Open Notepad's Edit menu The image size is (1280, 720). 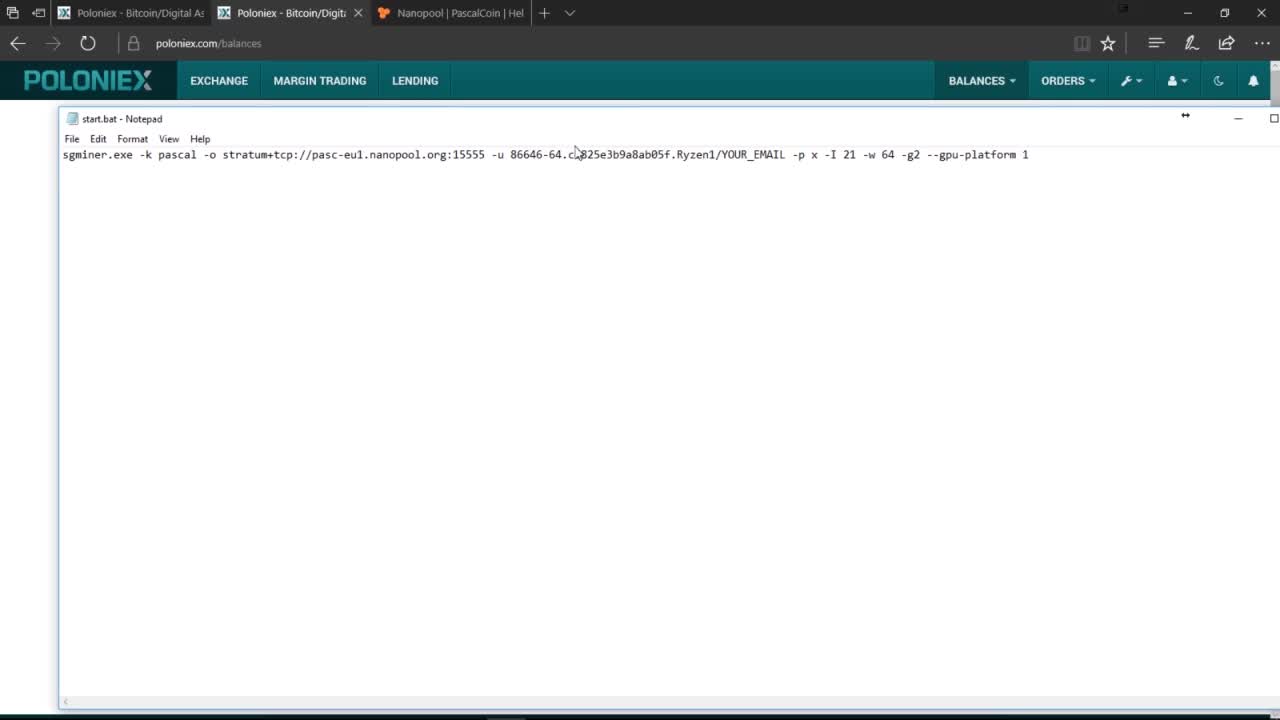98,139
